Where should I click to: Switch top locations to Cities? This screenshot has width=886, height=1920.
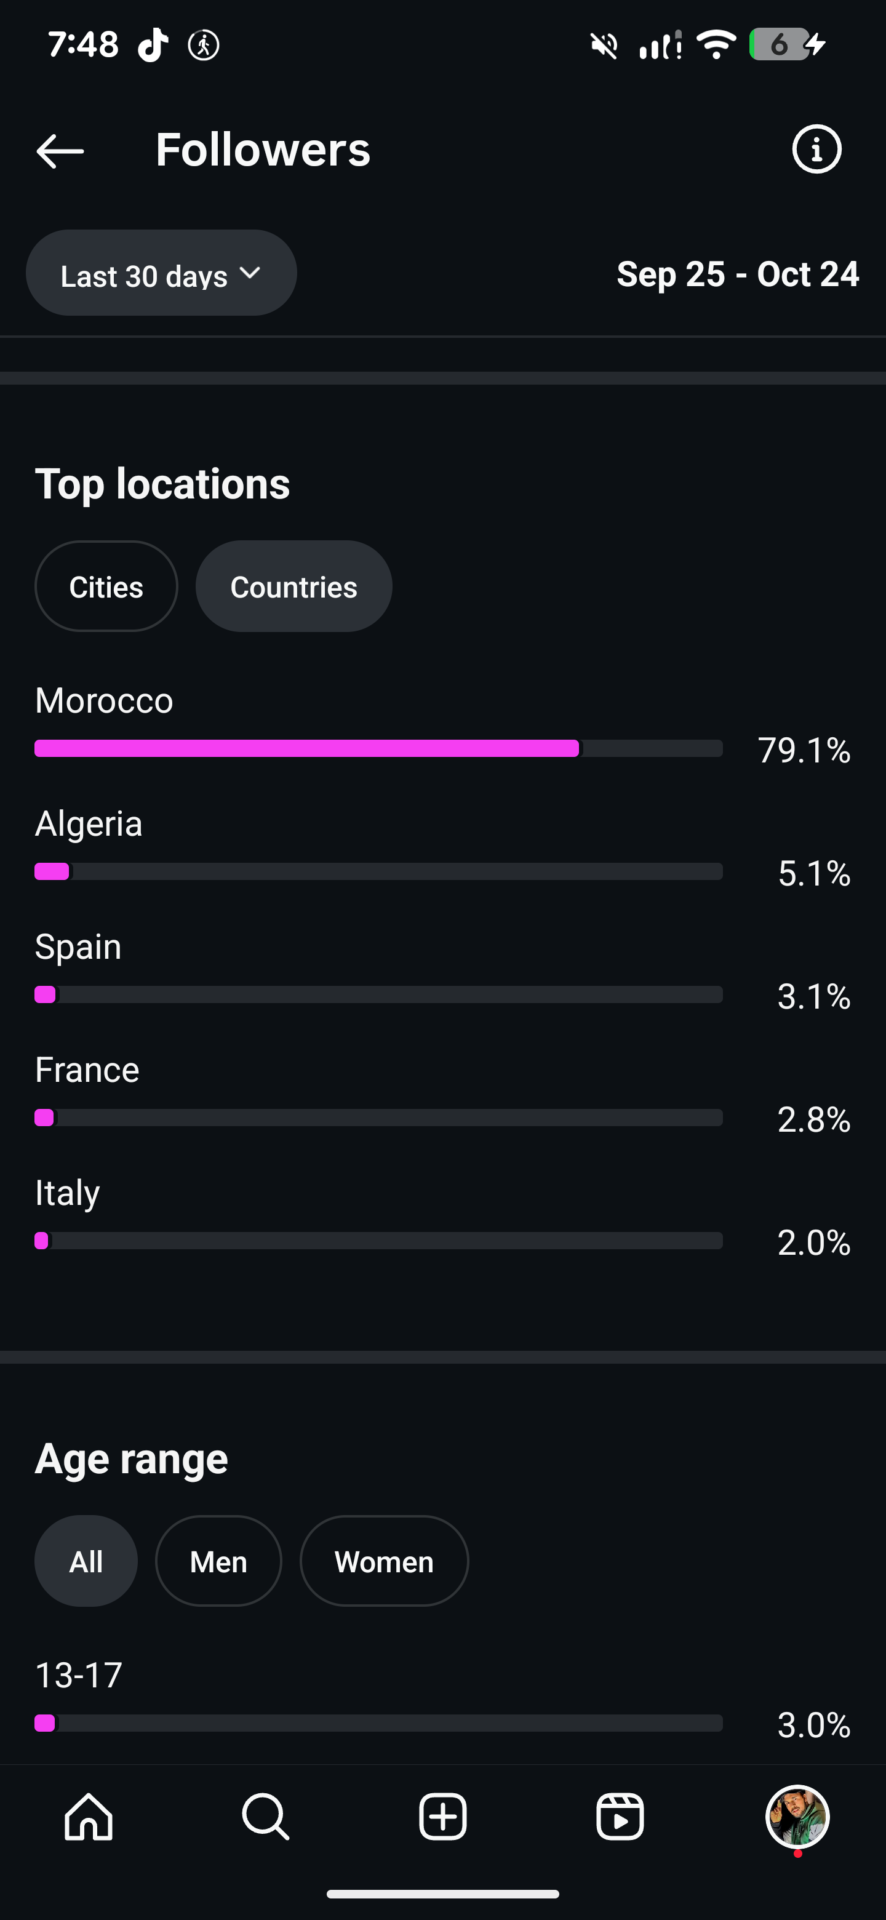106,587
